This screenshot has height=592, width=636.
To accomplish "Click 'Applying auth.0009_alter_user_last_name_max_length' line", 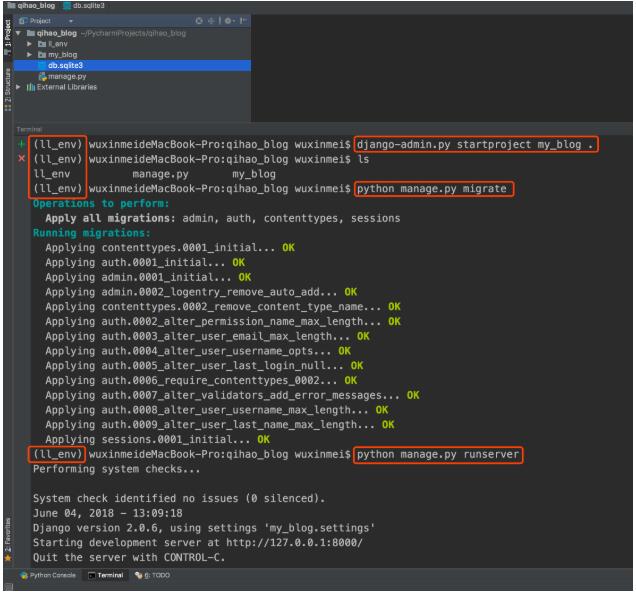I will [x=220, y=425].
